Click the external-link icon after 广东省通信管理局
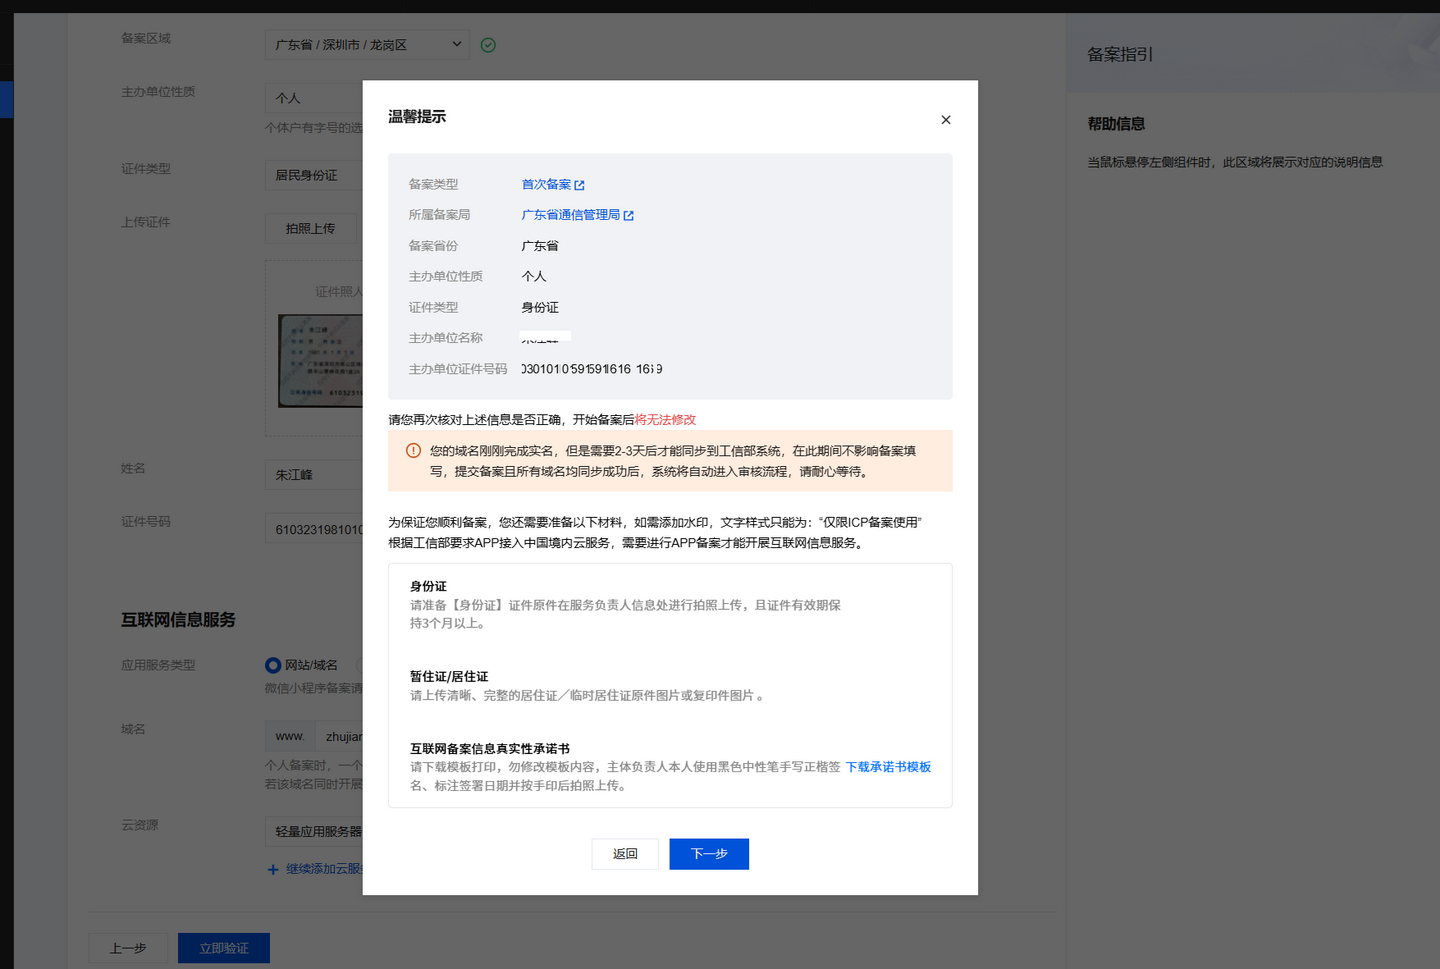Screen dimensions: 1440x969 (x=628, y=216)
